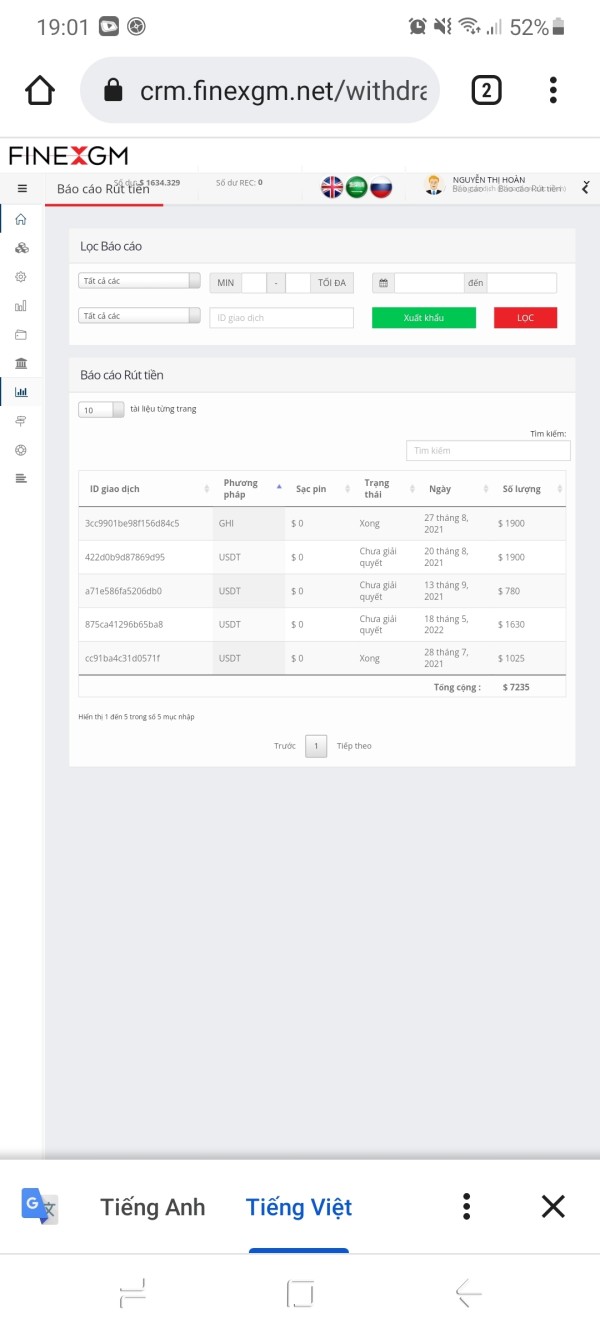Click the 'Tiếp theo' pagination link
Screen dimensions: 600x1333
354,746
